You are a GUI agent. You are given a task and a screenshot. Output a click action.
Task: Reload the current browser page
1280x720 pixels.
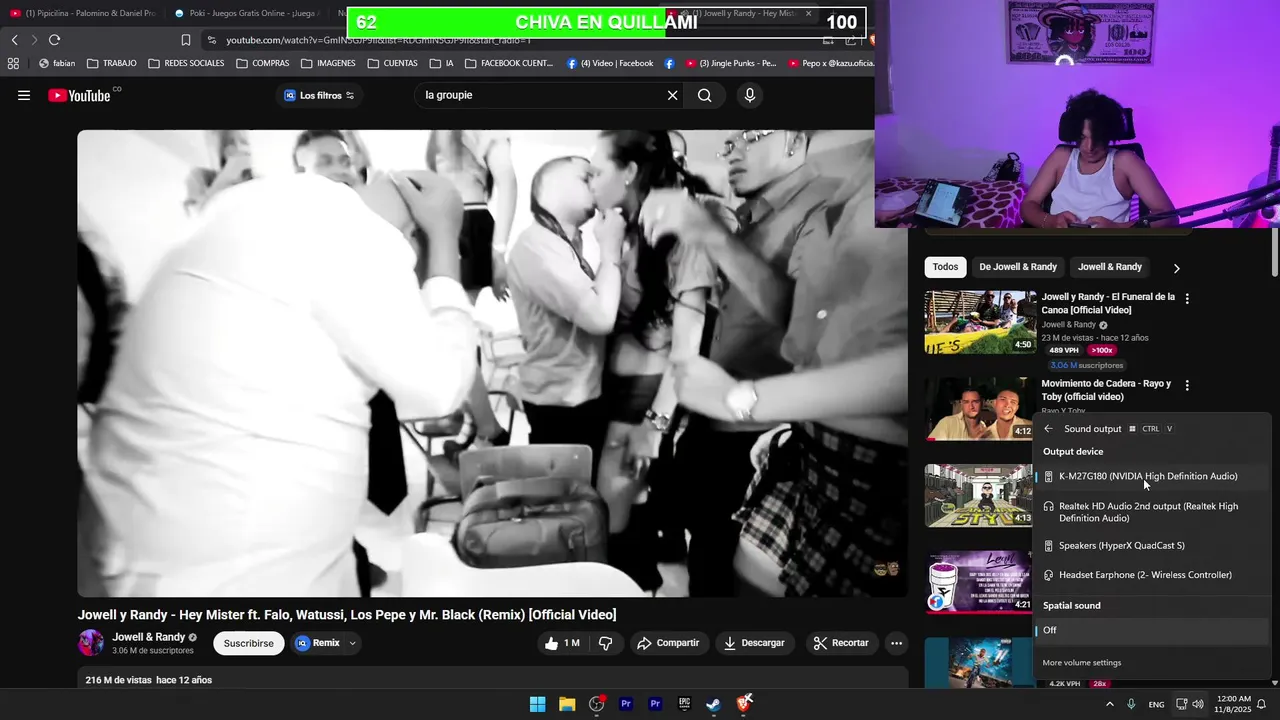pos(54,40)
